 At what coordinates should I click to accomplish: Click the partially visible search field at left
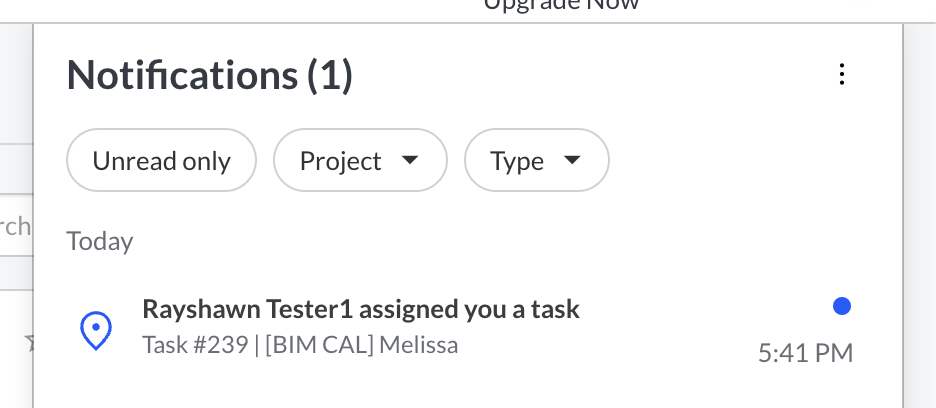[x=16, y=227]
